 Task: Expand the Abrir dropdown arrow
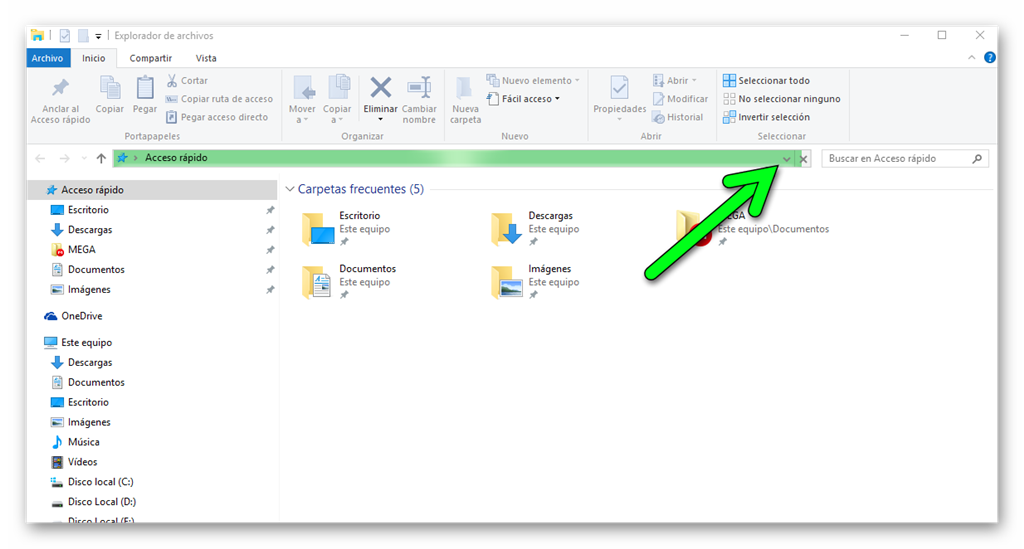694,80
